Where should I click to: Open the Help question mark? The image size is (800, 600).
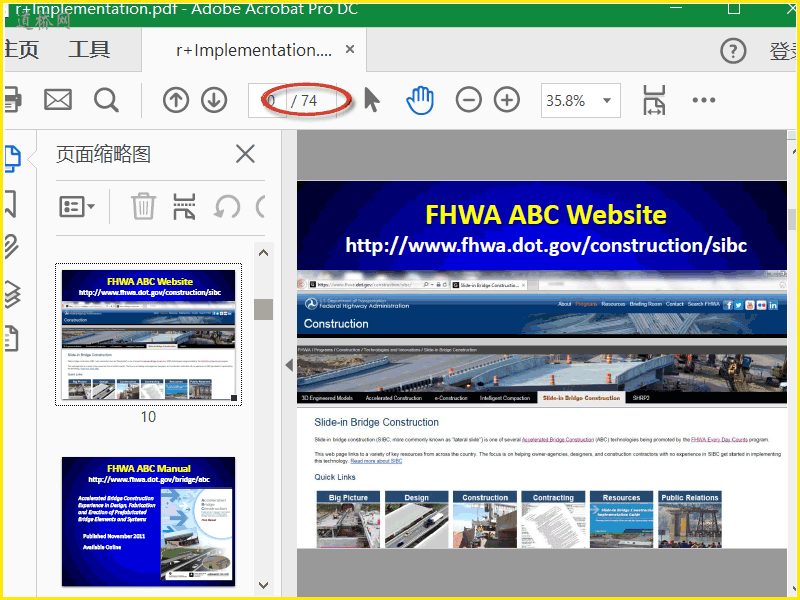coord(733,51)
